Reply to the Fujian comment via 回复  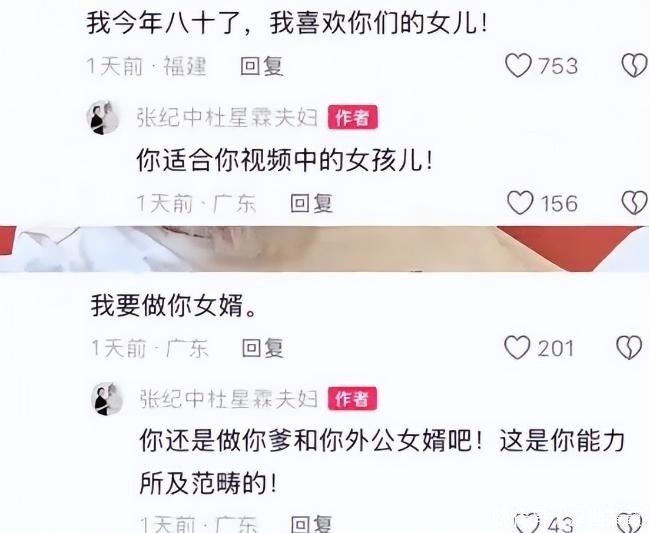pyautogui.click(x=262, y=66)
